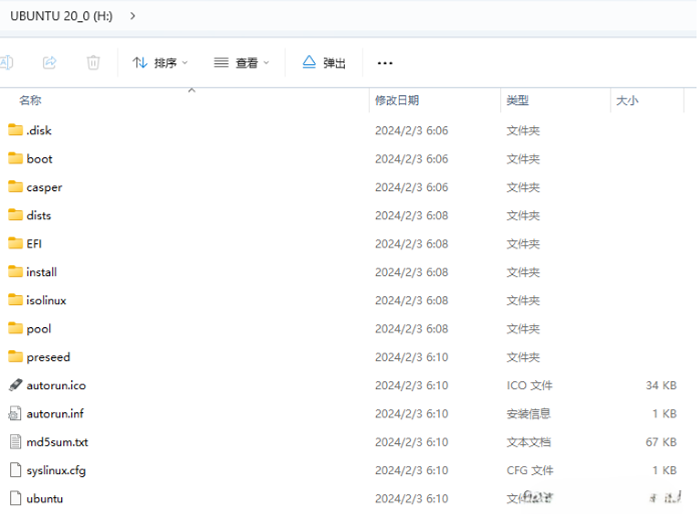Click the install folder name
Viewport: 697px width, 519px height.
click(42, 272)
